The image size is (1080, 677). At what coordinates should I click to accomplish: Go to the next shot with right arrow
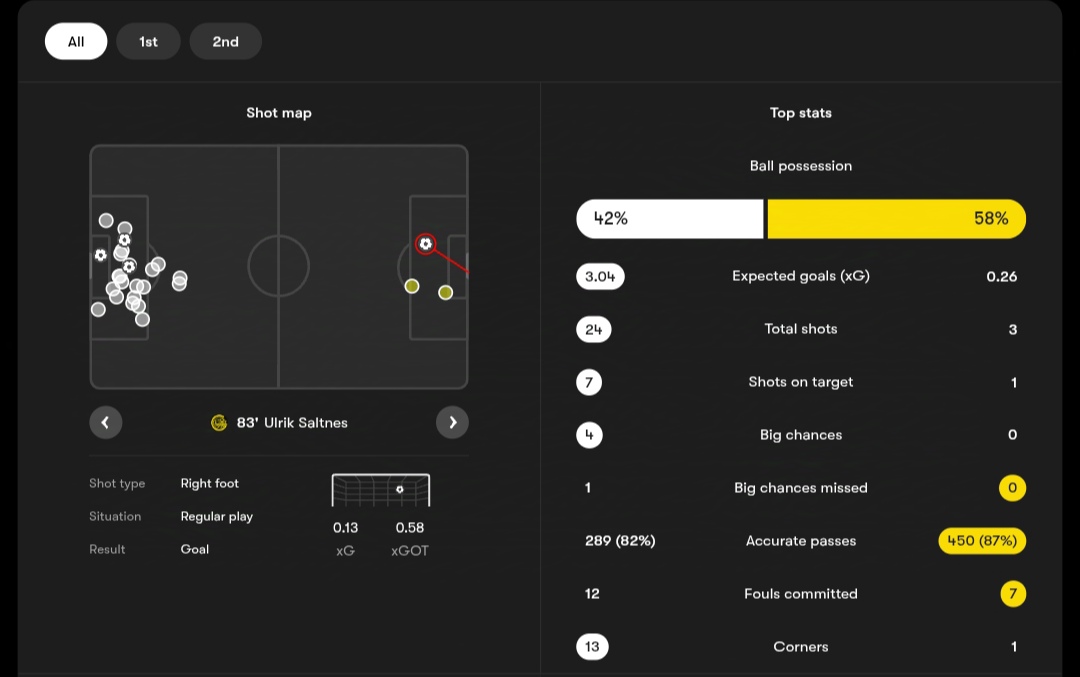pos(453,422)
